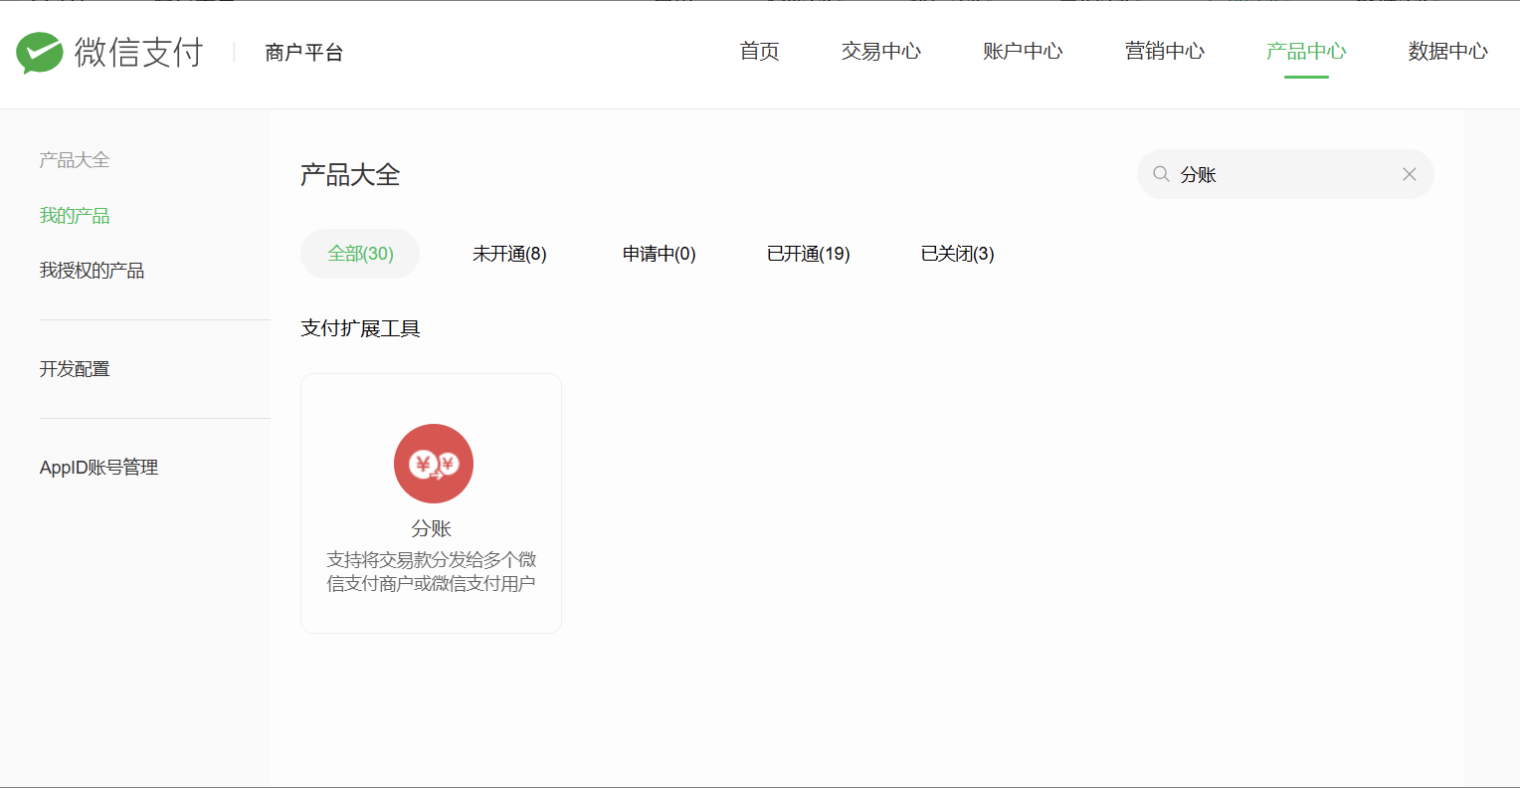Click the search magnifier icon
The image size is (1520, 788).
(x=1161, y=174)
